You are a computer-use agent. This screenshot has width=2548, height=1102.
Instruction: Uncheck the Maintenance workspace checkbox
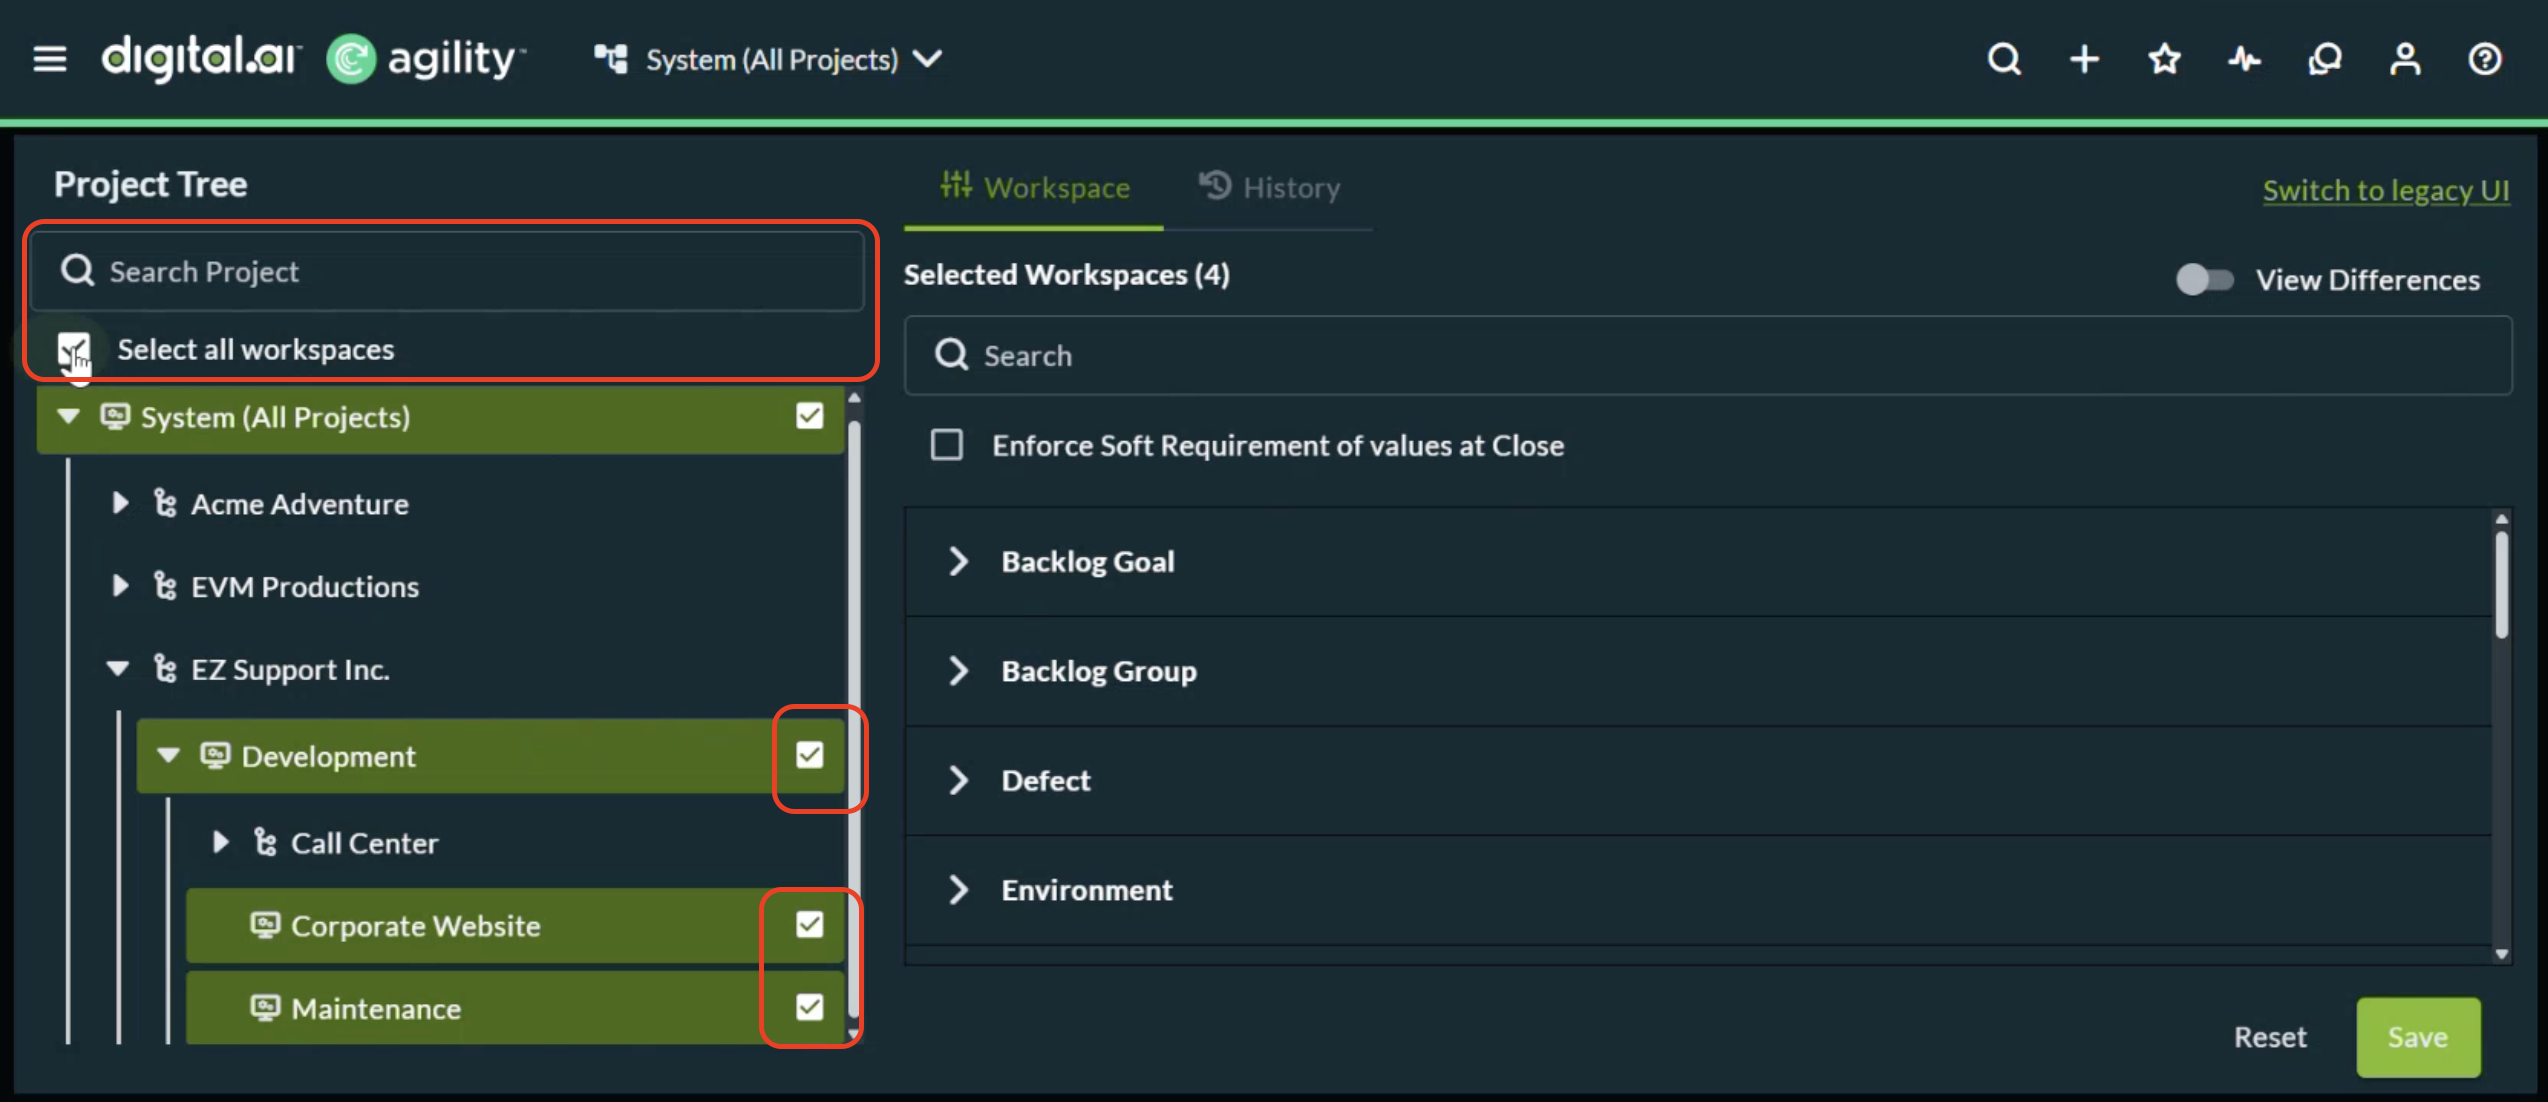[808, 1007]
